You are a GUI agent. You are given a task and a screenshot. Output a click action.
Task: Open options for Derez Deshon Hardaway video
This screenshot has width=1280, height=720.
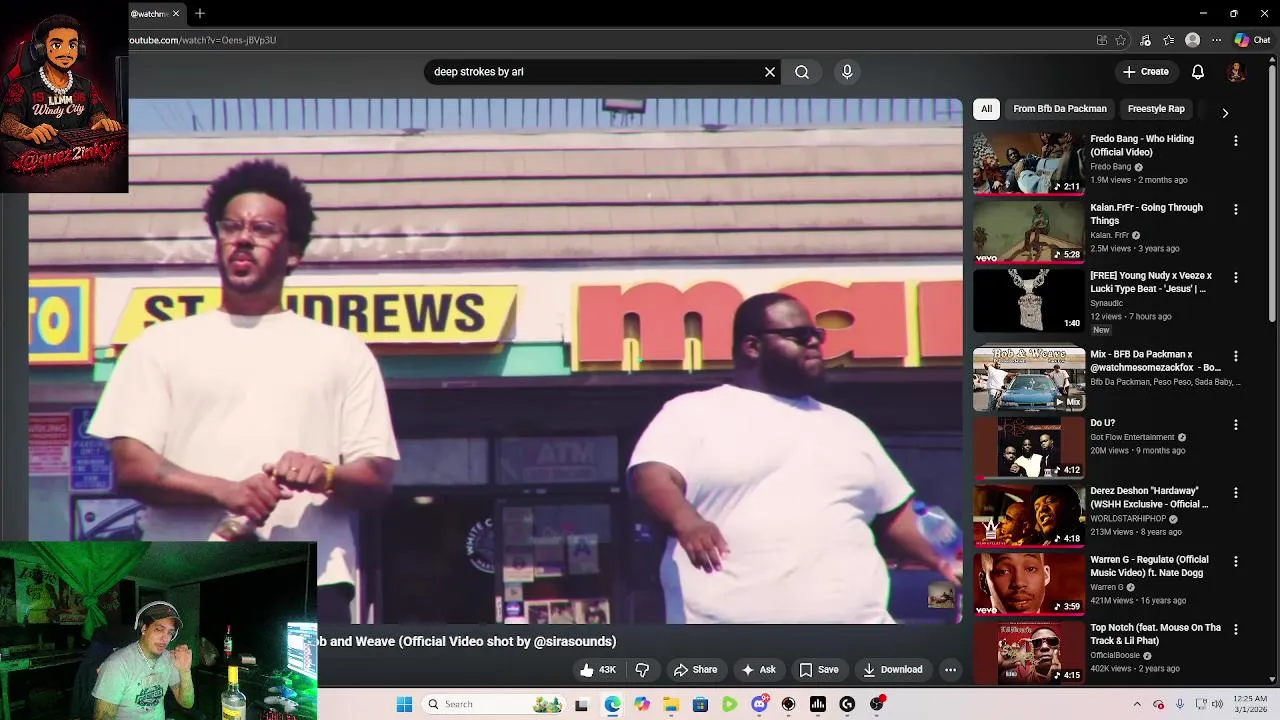tap(1236, 493)
